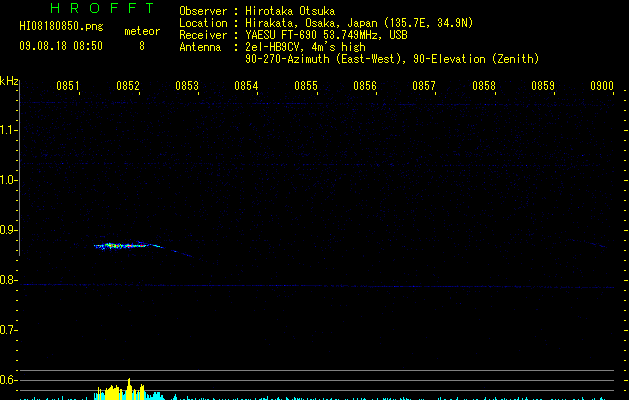The height and width of the screenshot is (400, 629).
Task: Click the Receiver YAESU FT-690 line
Action: 293,35
